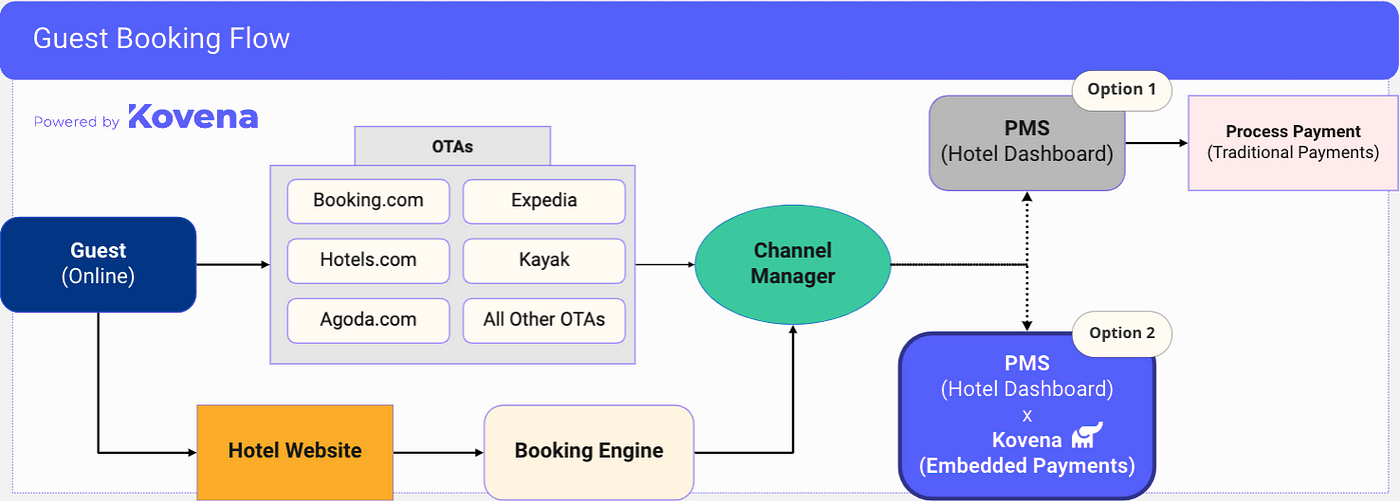
Task: Select the blue PMS x Kovena box
Action: (1027, 415)
